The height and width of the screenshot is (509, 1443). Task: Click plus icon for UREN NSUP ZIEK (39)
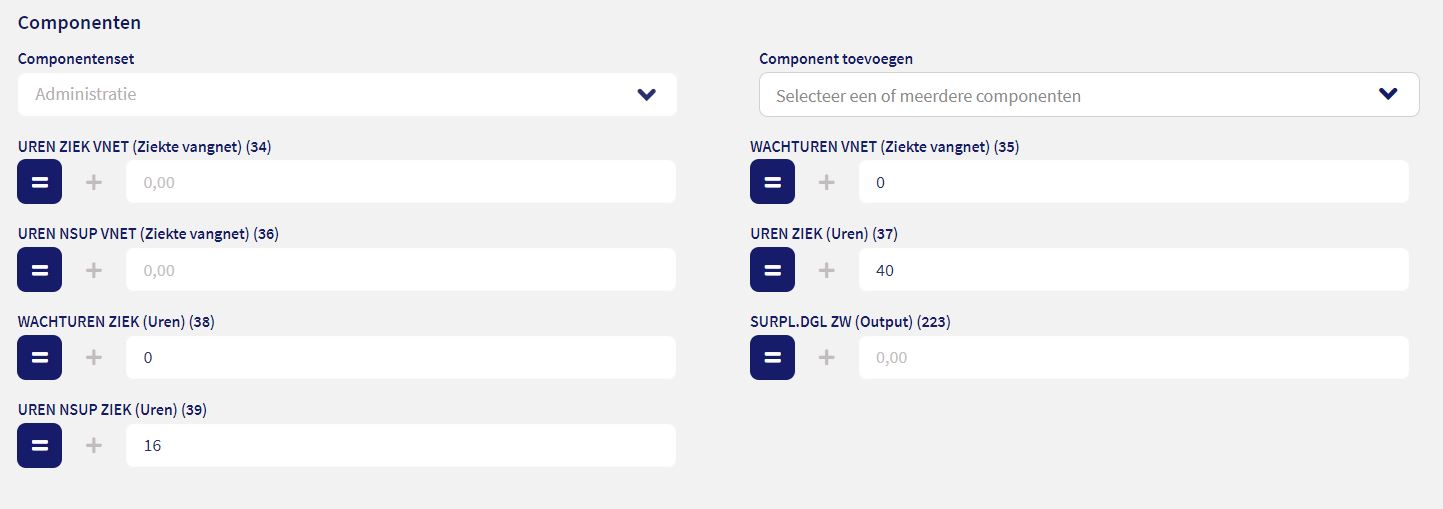94,445
